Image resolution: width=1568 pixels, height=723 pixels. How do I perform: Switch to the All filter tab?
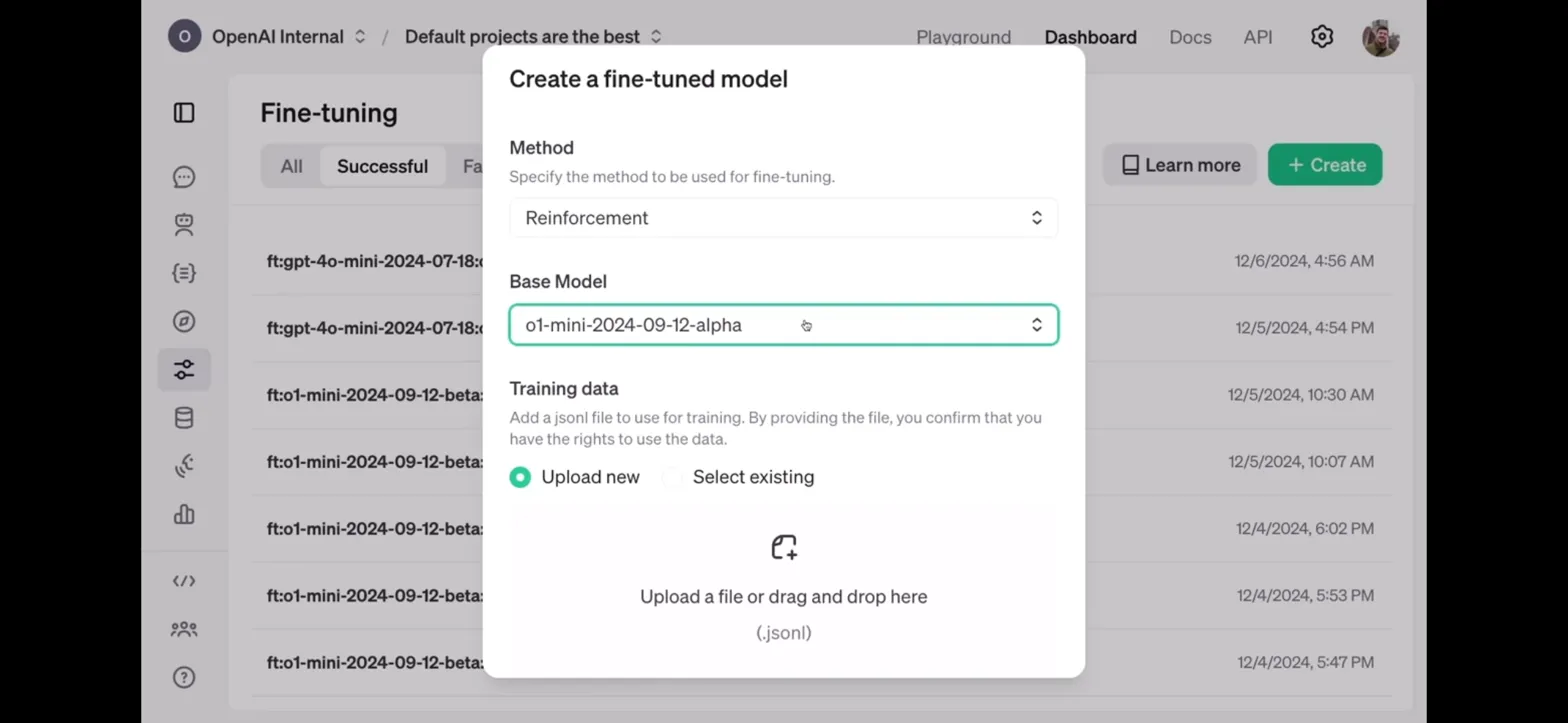[x=291, y=166]
